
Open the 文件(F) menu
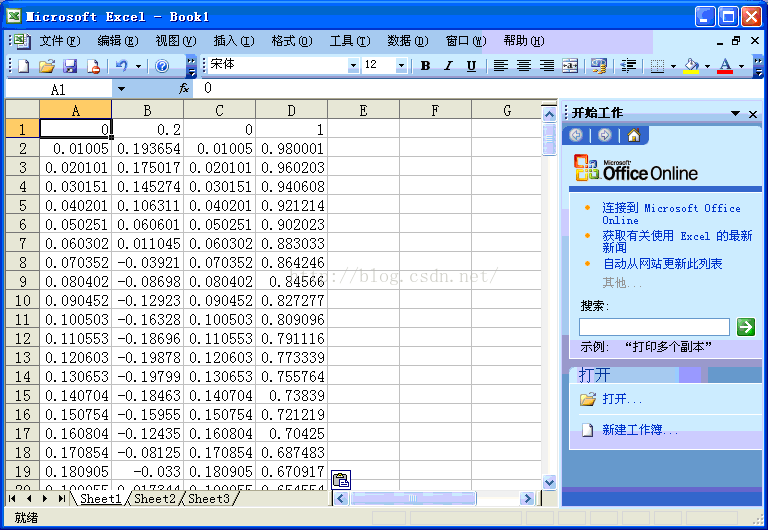tap(60, 41)
